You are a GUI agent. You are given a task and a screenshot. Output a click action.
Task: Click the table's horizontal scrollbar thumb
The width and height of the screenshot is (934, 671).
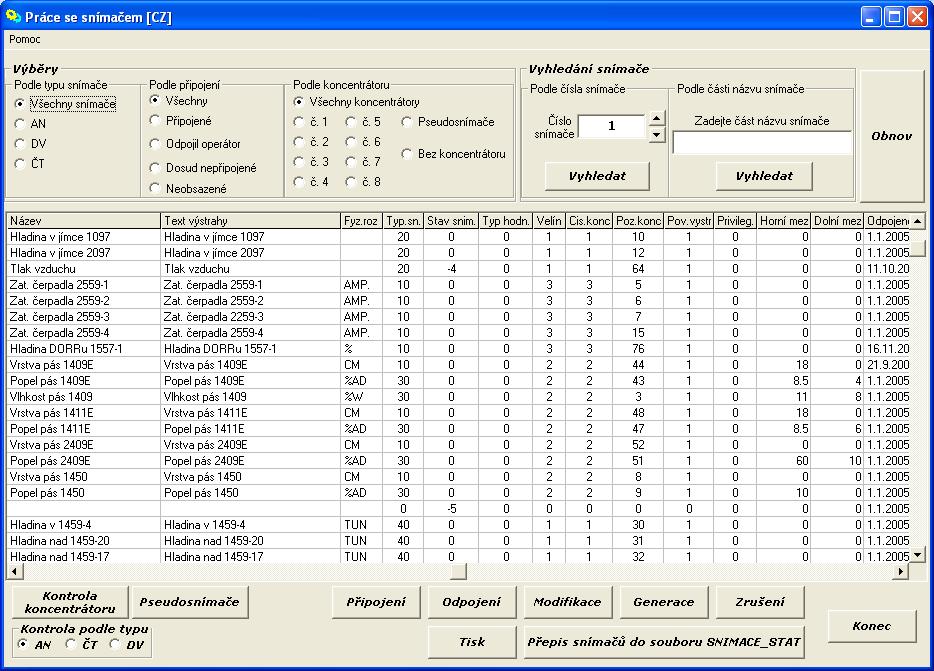pyautogui.click(x=459, y=571)
